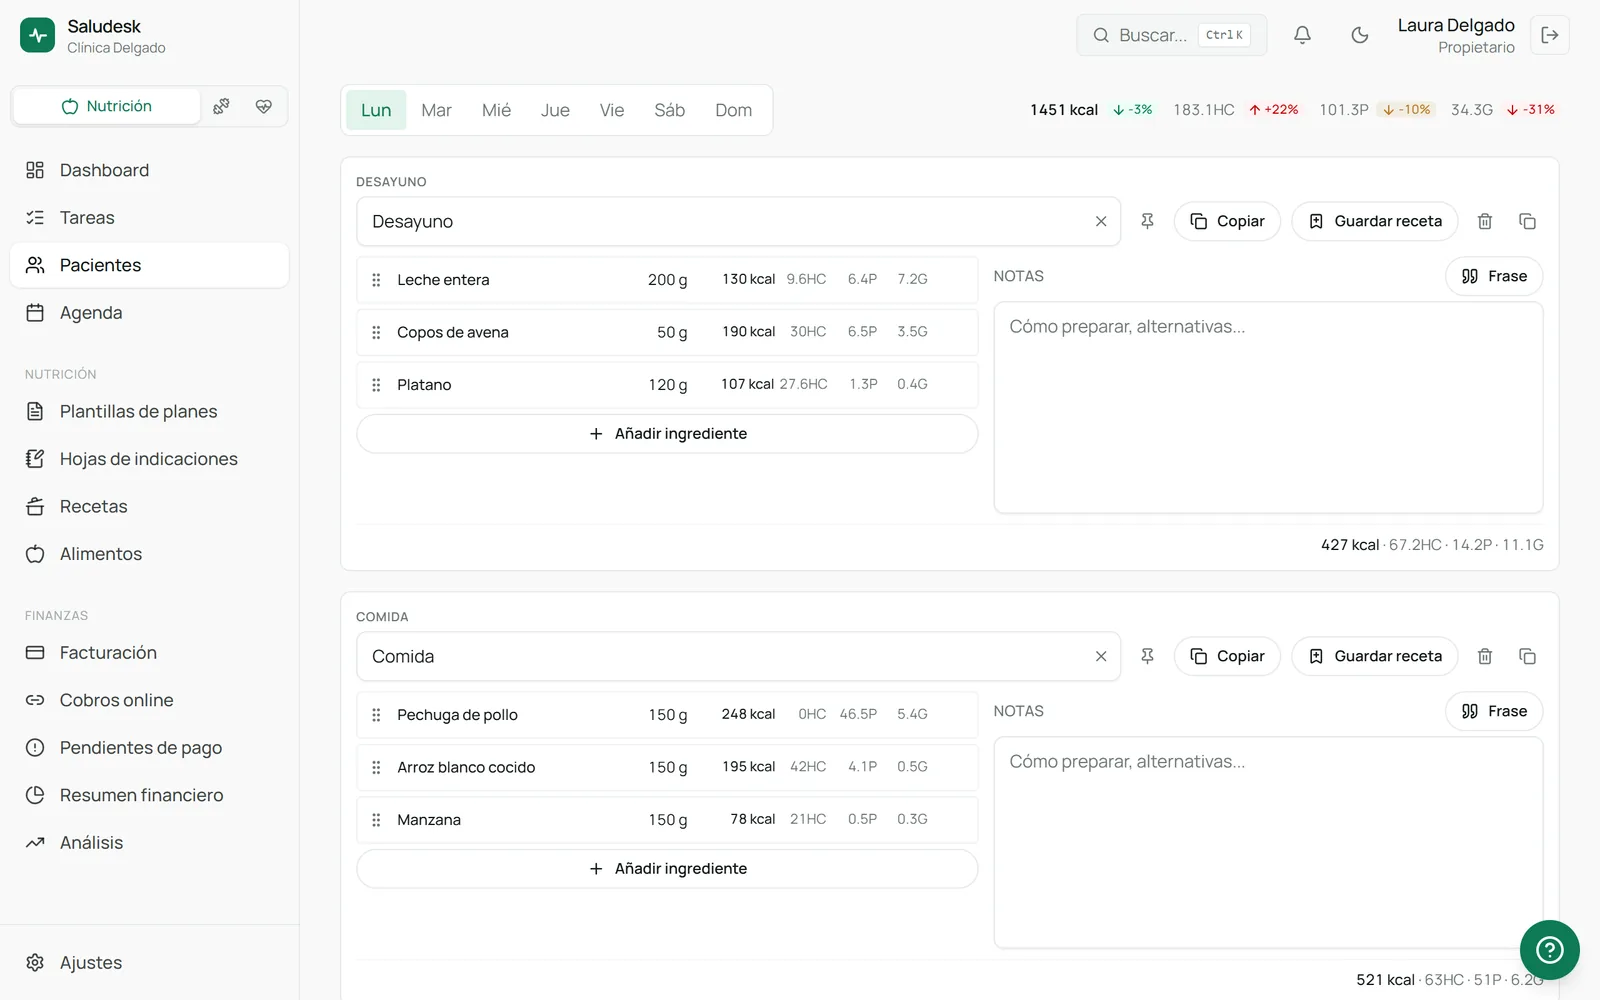Insert a Frase into Comida notes
The height and width of the screenshot is (1000, 1600).
click(1494, 711)
